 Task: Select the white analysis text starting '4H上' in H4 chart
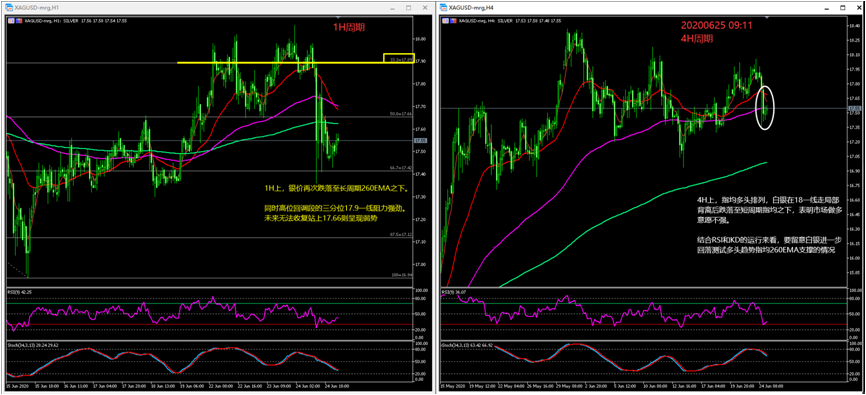pyautogui.click(x=768, y=225)
